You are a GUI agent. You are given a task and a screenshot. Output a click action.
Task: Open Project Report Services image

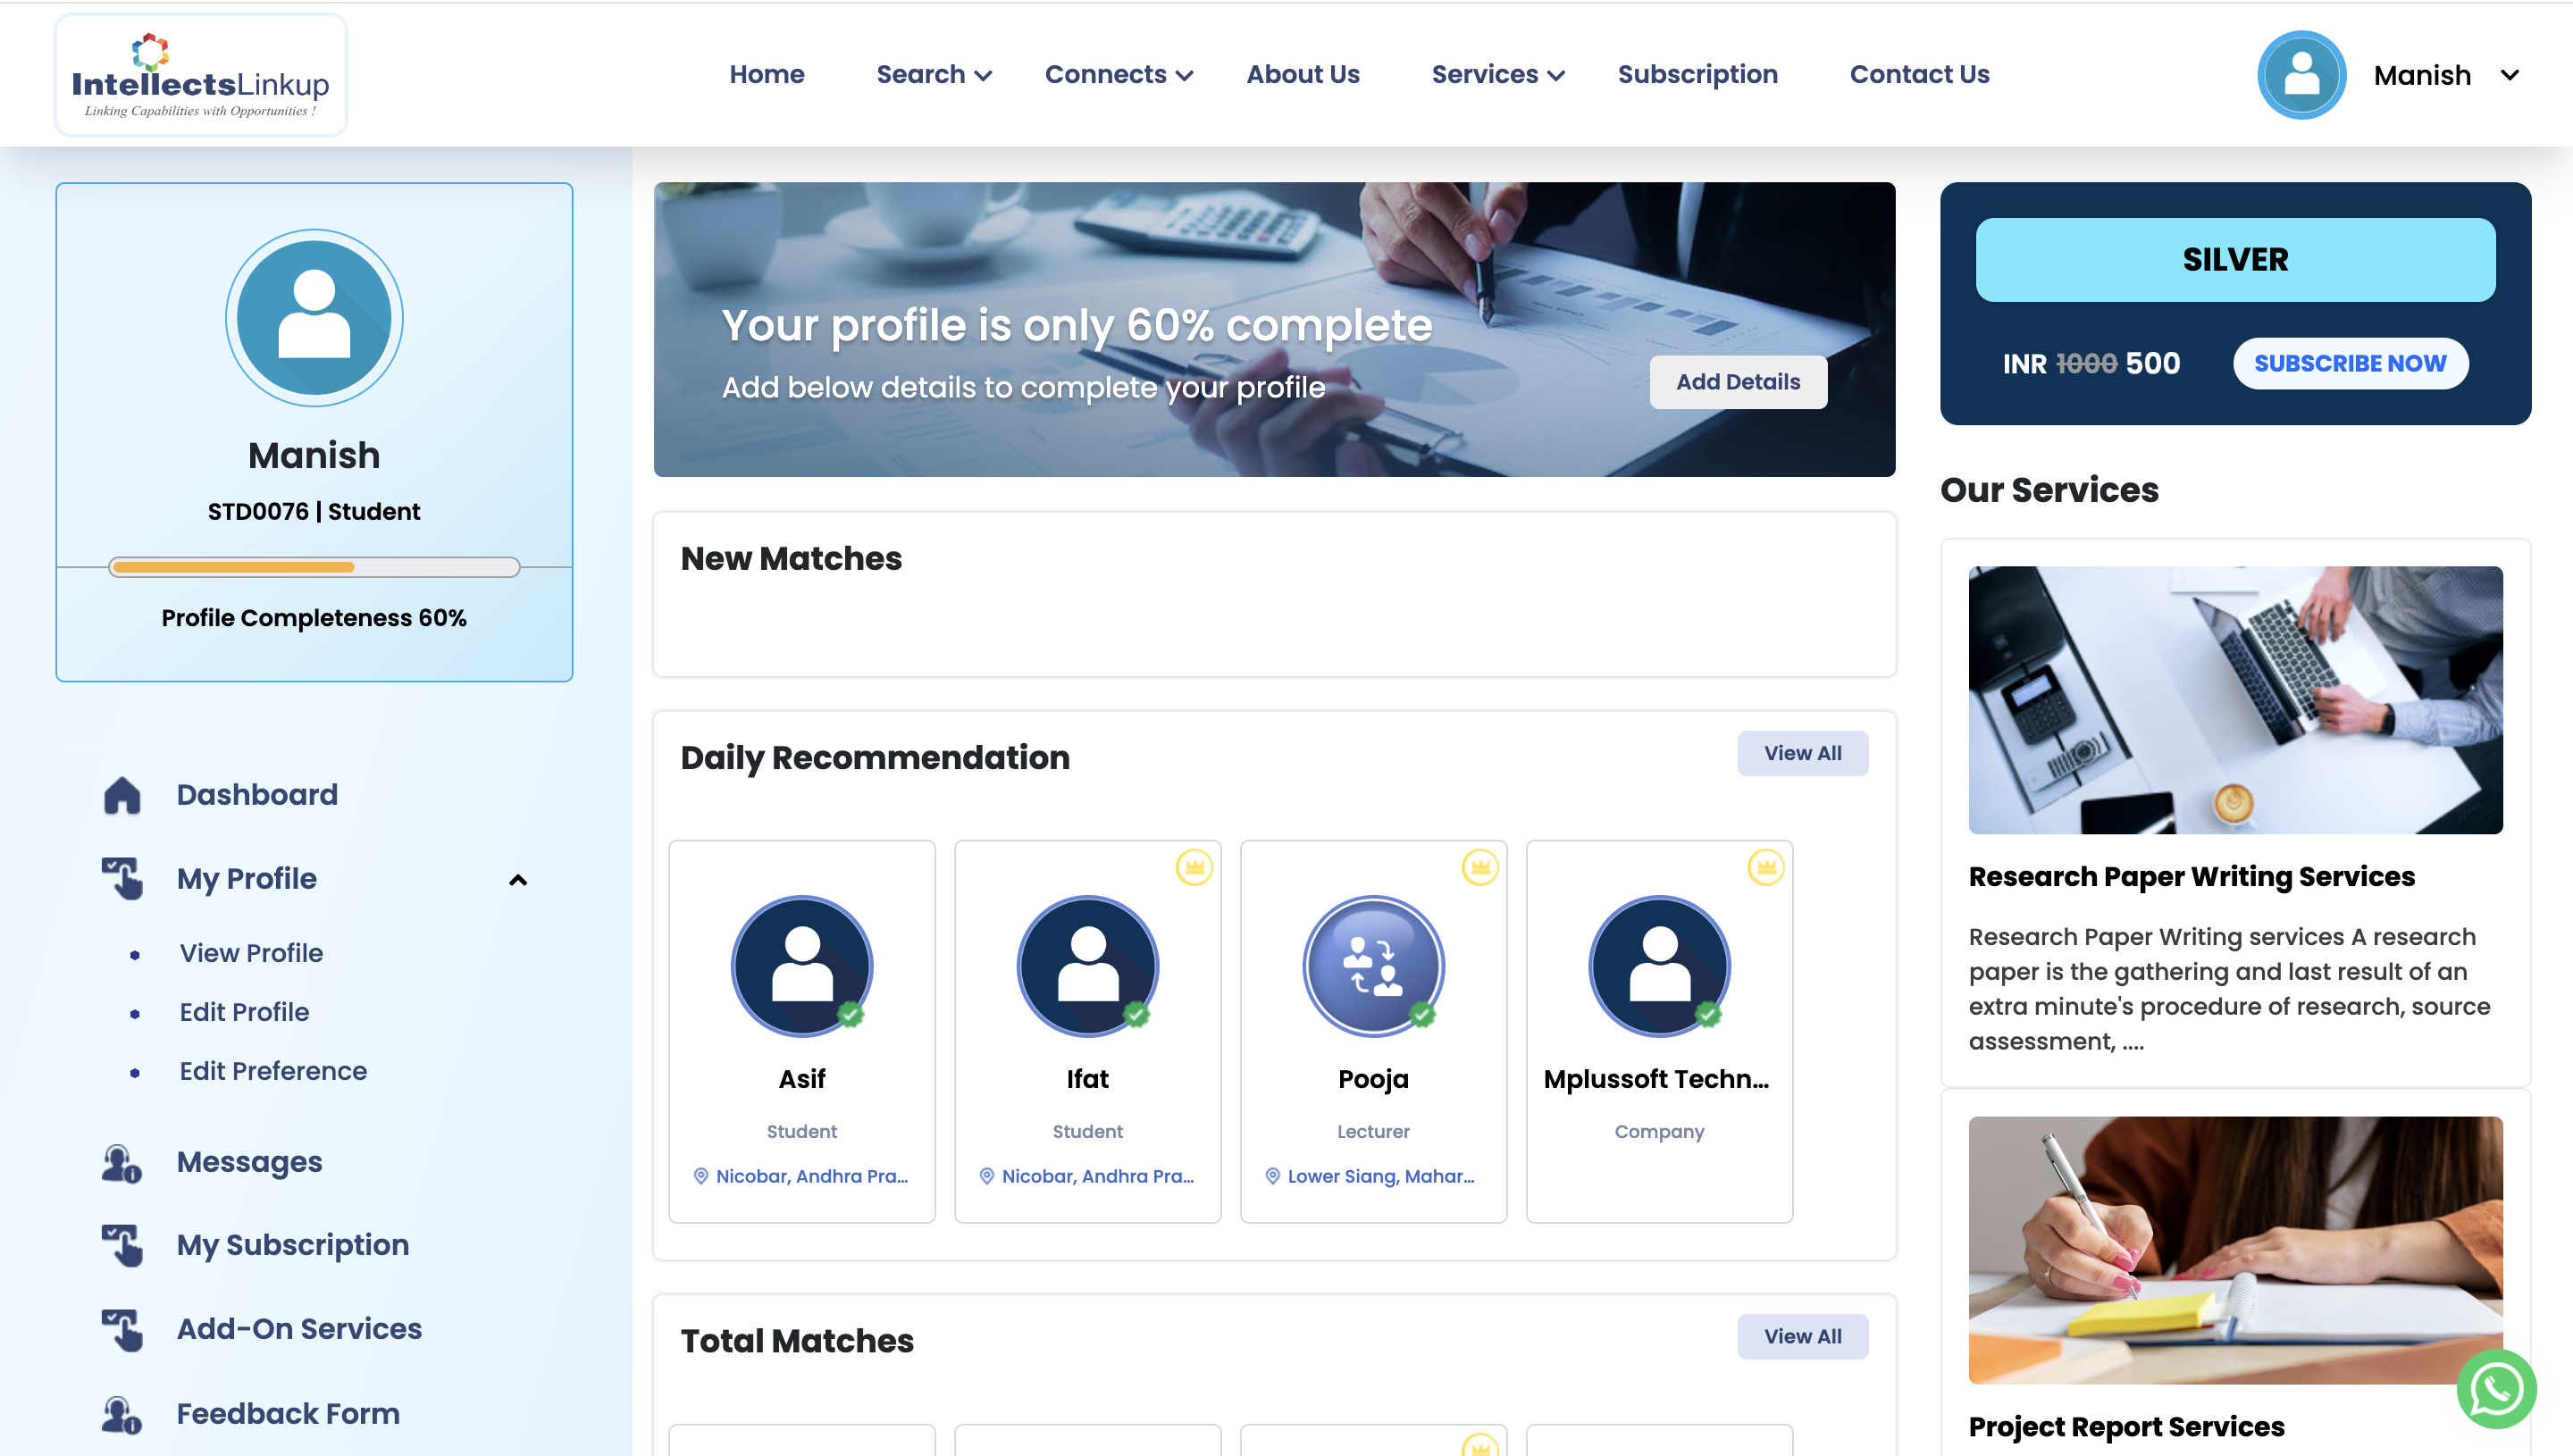(2235, 1250)
